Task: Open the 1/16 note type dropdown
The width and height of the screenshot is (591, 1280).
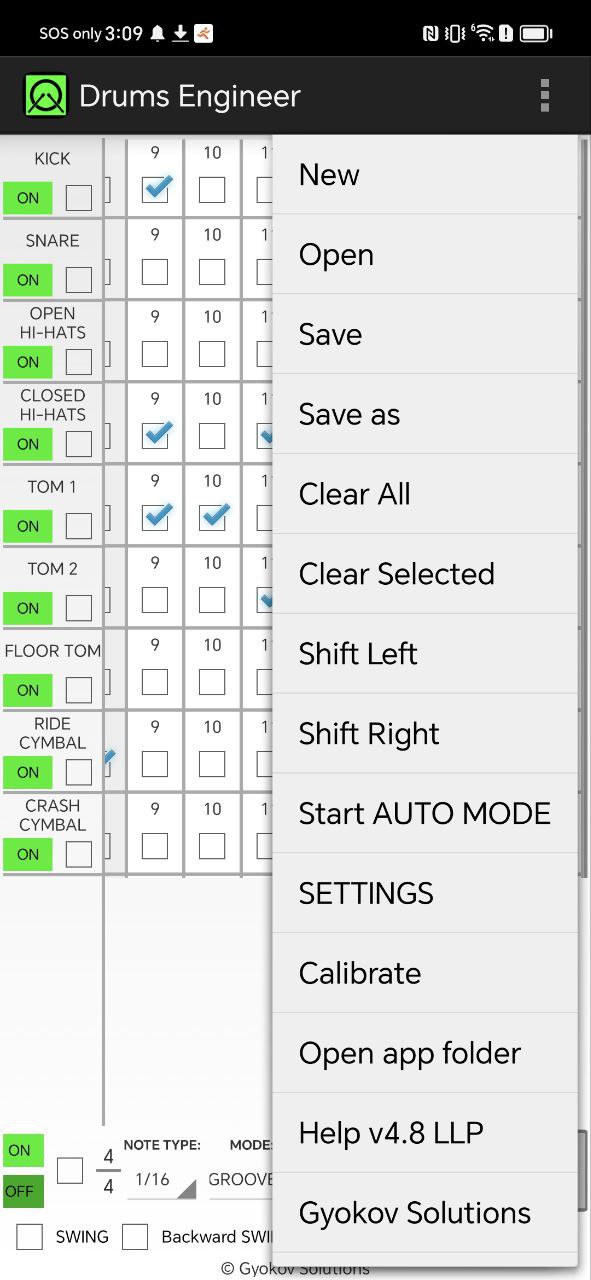Action: [160, 1180]
